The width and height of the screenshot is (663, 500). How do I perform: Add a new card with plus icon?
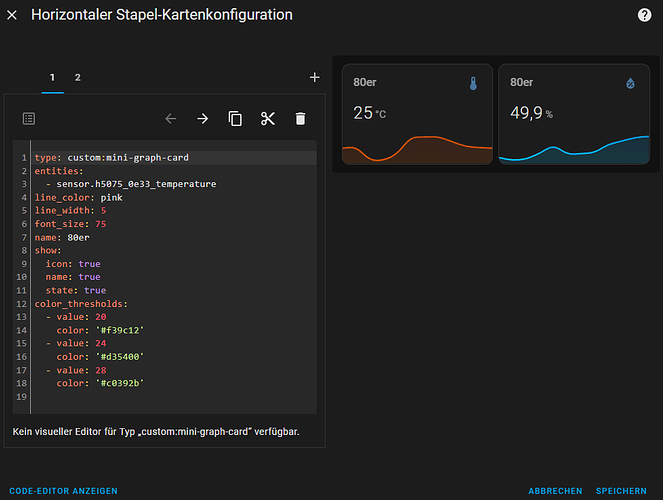coord(314,77)
